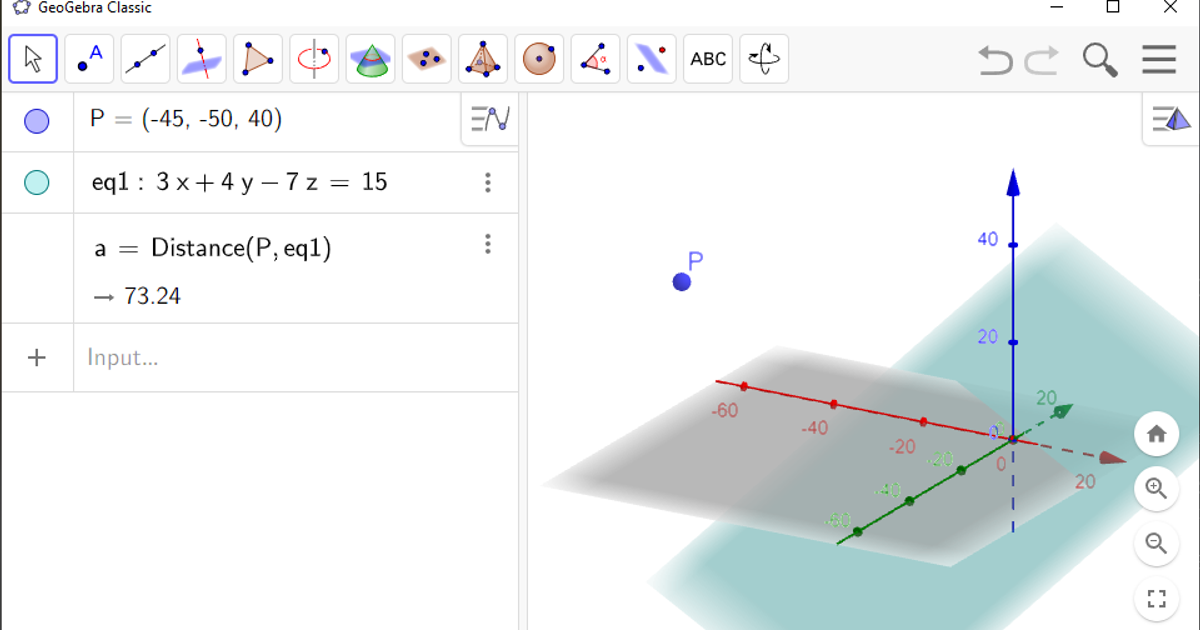The image size is (1200, 630).
Task: Open the algebra view sorting options
Action: click(489, 119)
